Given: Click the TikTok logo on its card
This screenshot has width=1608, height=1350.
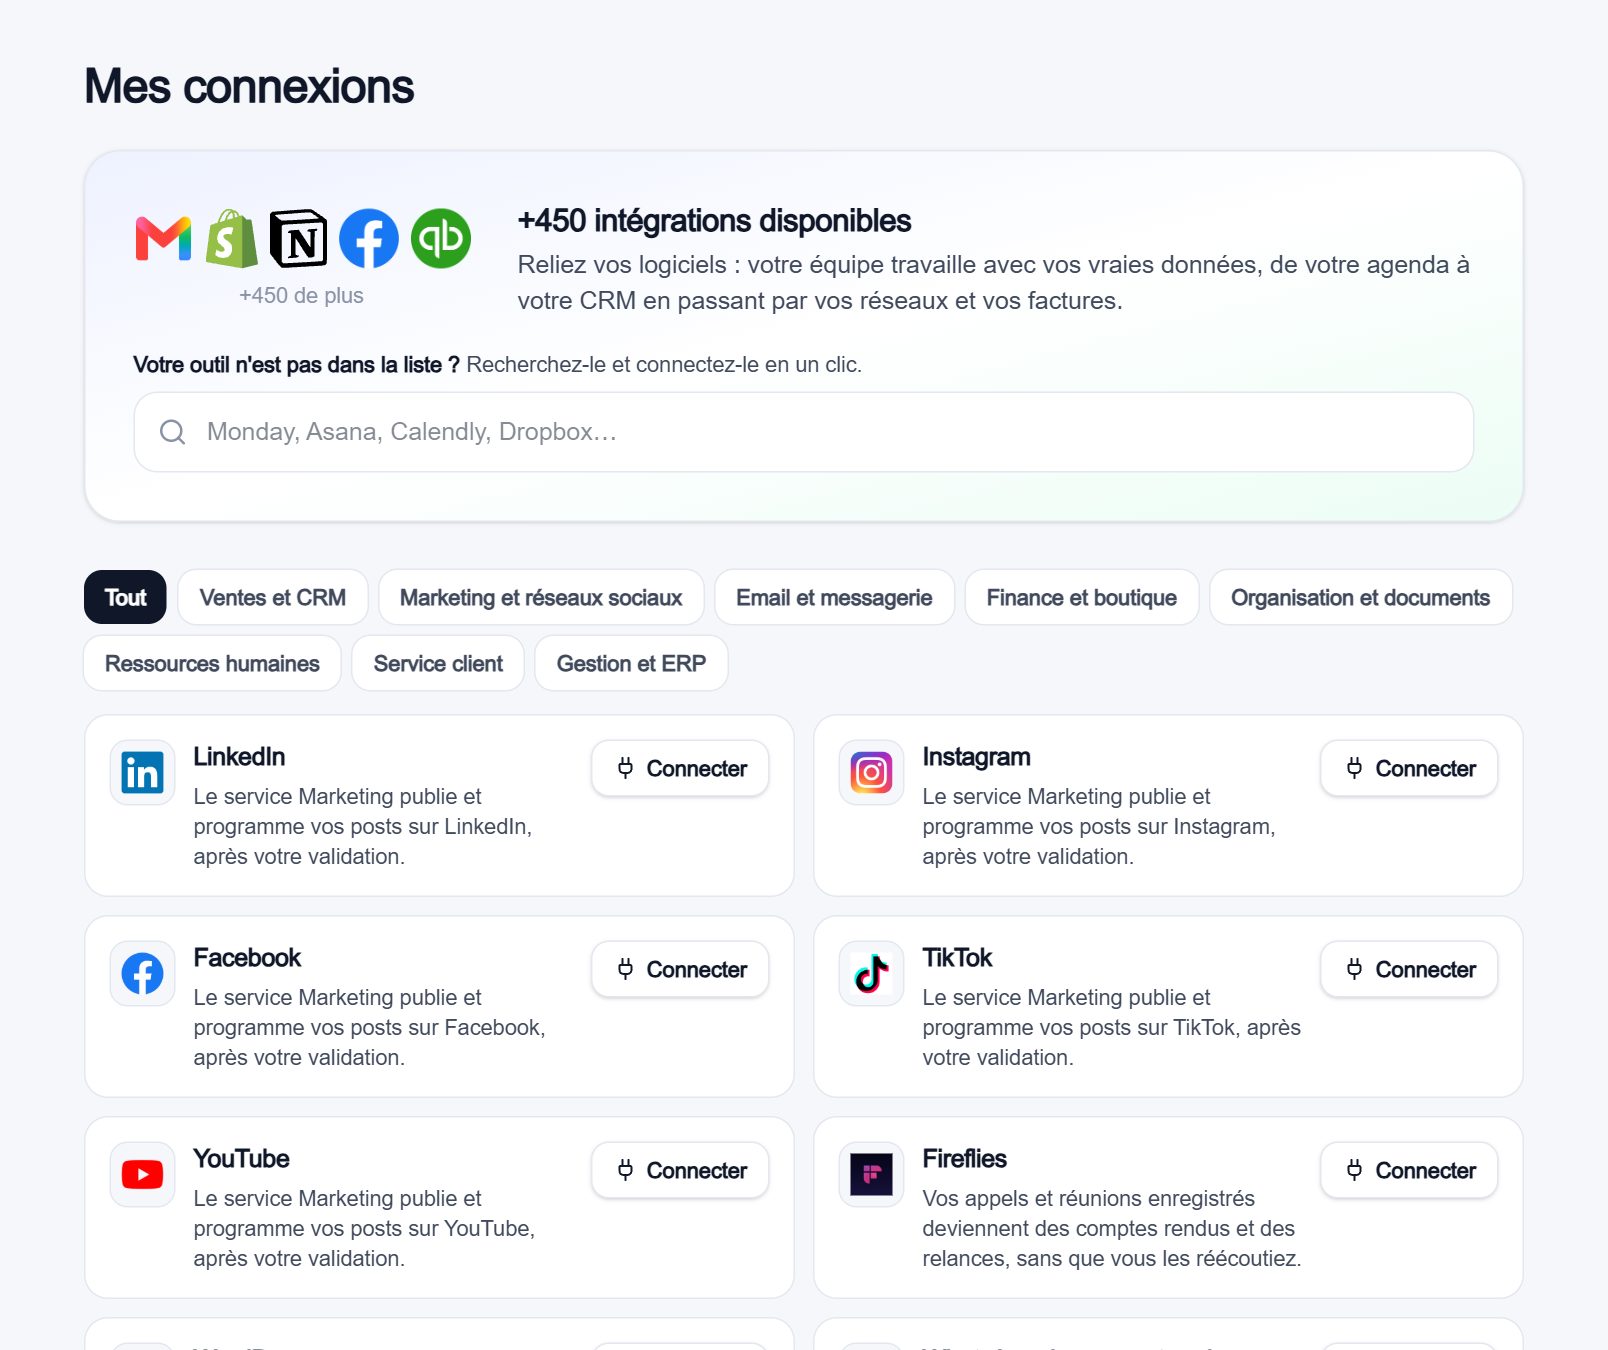Looking at the screenshot, I should coord(872,974).
